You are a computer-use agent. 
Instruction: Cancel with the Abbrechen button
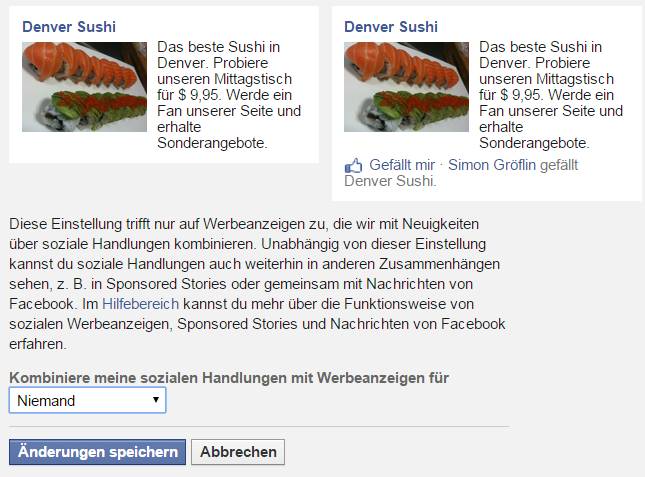[x=238, y=452]
